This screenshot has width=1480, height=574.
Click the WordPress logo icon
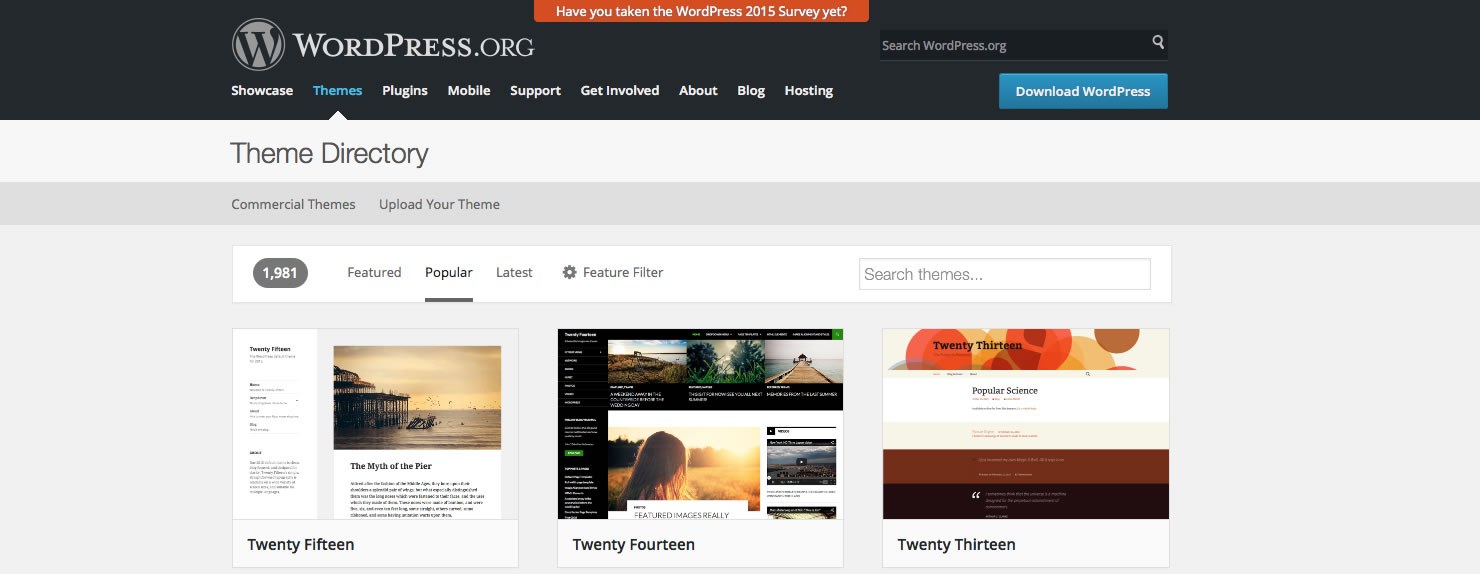click(x=258, y=45)
